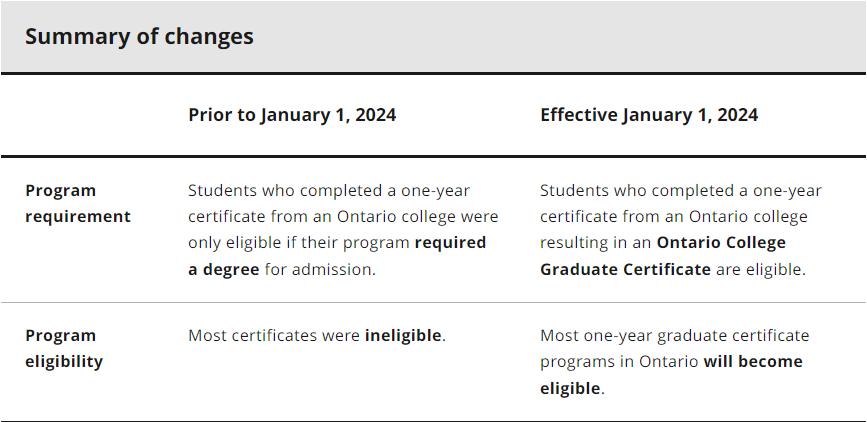Click 'programs in Ontario' text
This screenshot has width=867, height=422.
(619, 362)
